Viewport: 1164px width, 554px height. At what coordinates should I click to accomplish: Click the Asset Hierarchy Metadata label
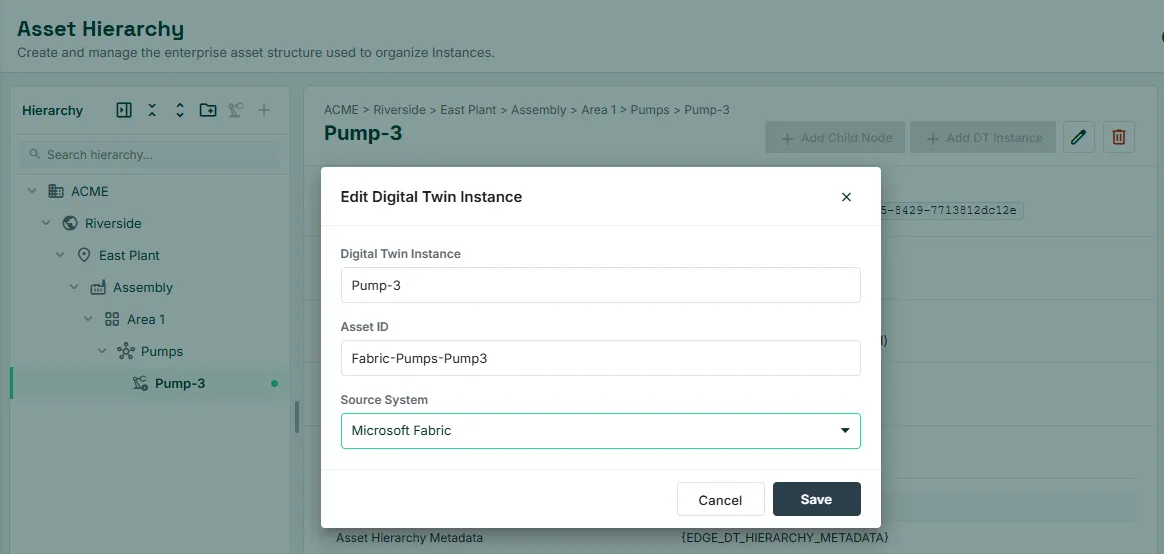coord(409,537)
